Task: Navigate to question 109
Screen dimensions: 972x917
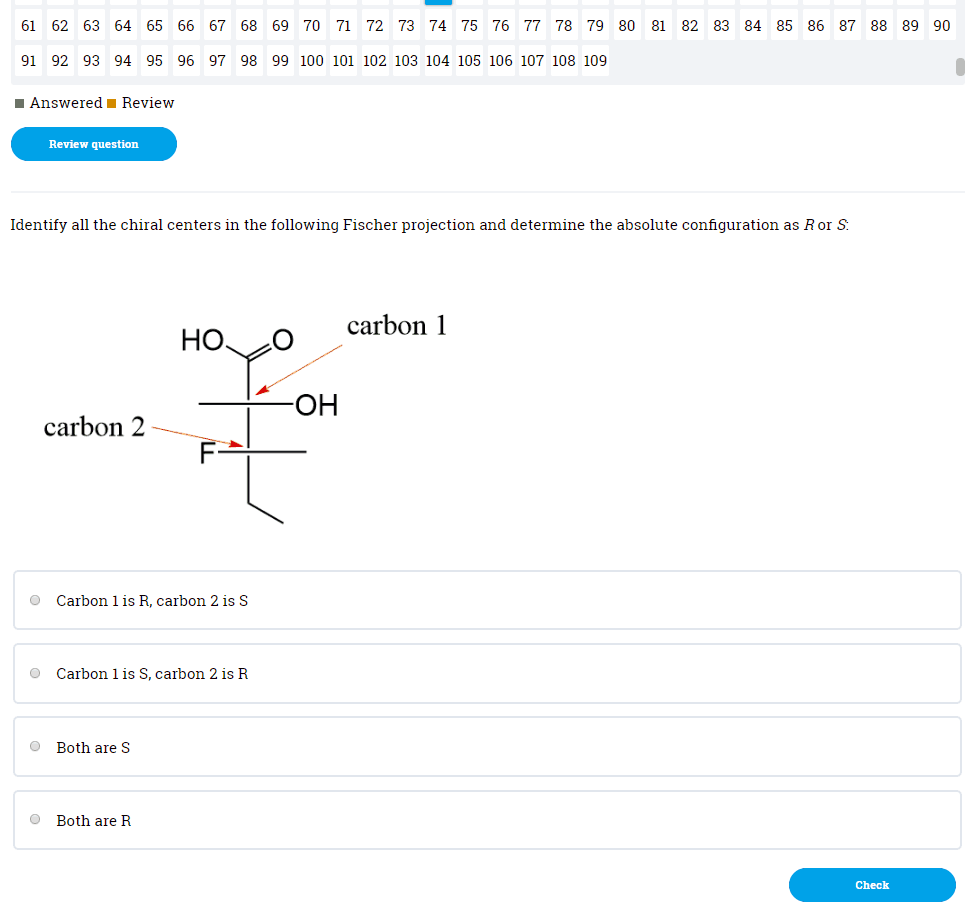Action: tap(595, 61)
